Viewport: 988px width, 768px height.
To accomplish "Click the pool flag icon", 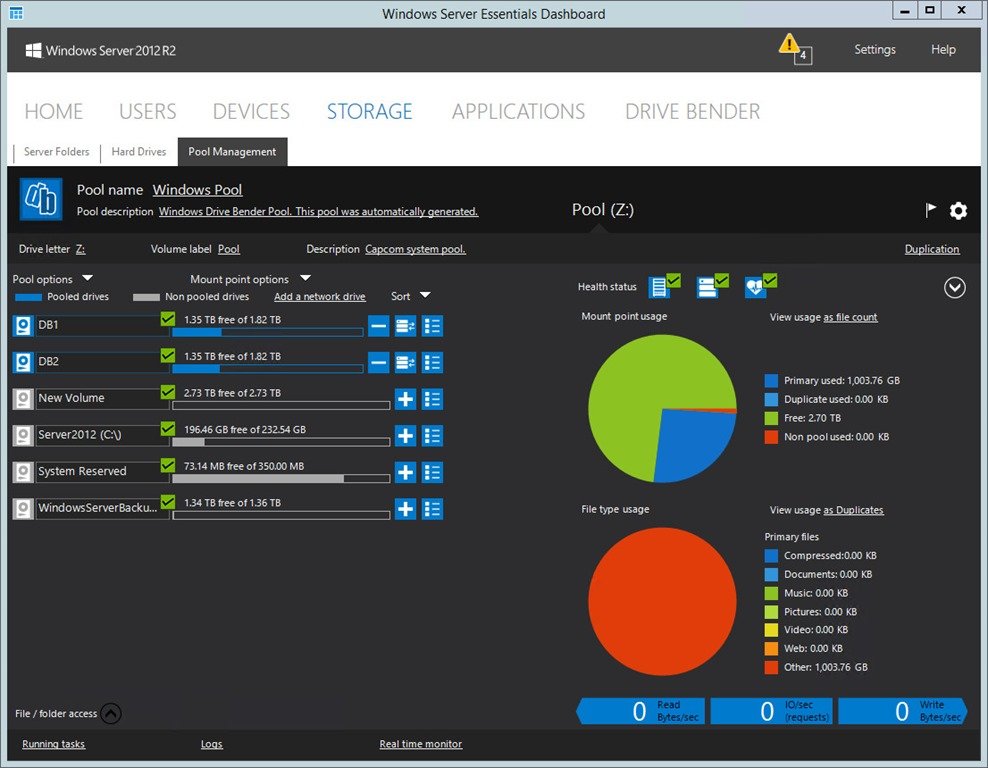I will (x=930, y=210).
